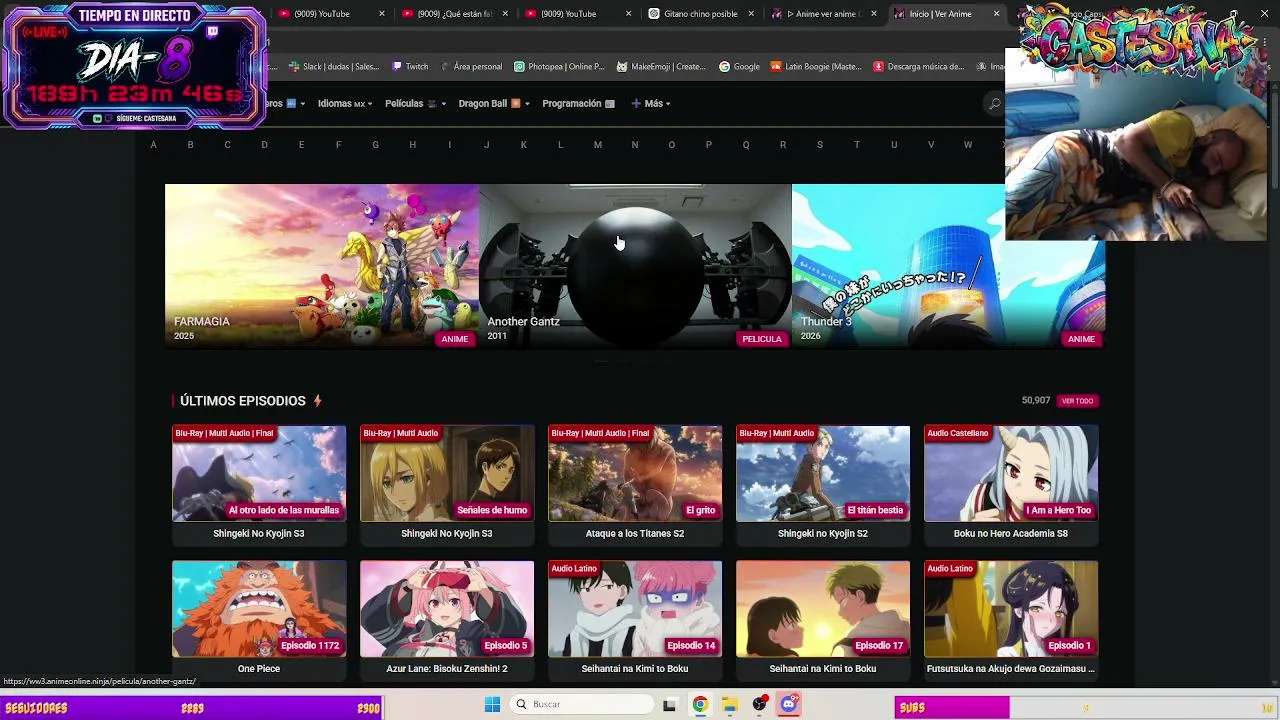Click the Boku no Hero Academia S8 title
The image size is (1280, 720).
tap(1011, 534)
